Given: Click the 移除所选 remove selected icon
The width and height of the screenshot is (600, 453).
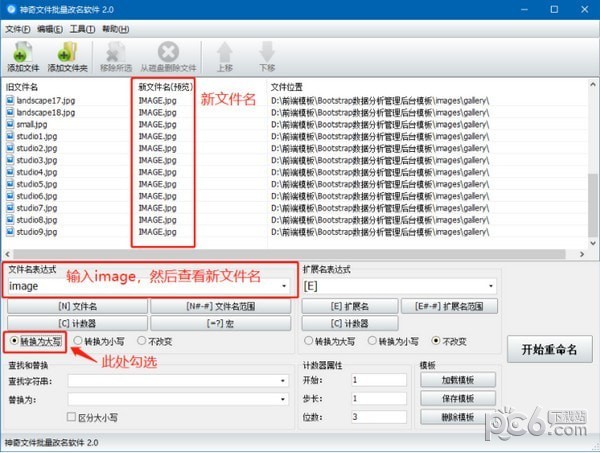Looking at the screenshot, I should (116, 52).
